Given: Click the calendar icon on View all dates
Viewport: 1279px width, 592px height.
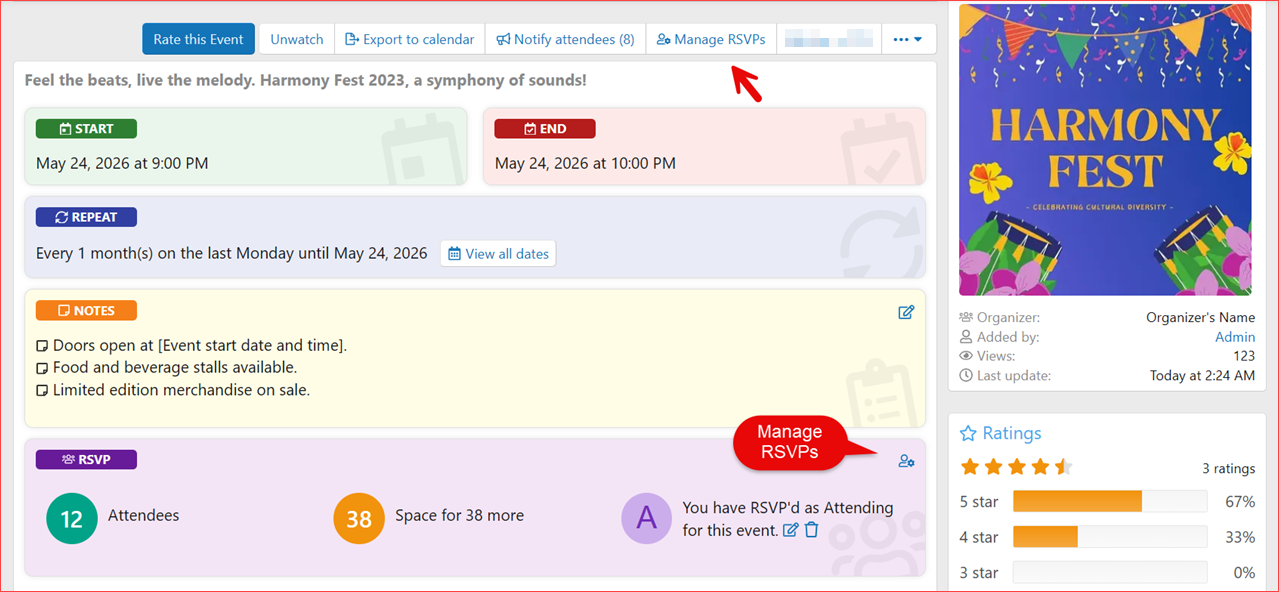Looking at the screenshot, I should coord(455,254).
